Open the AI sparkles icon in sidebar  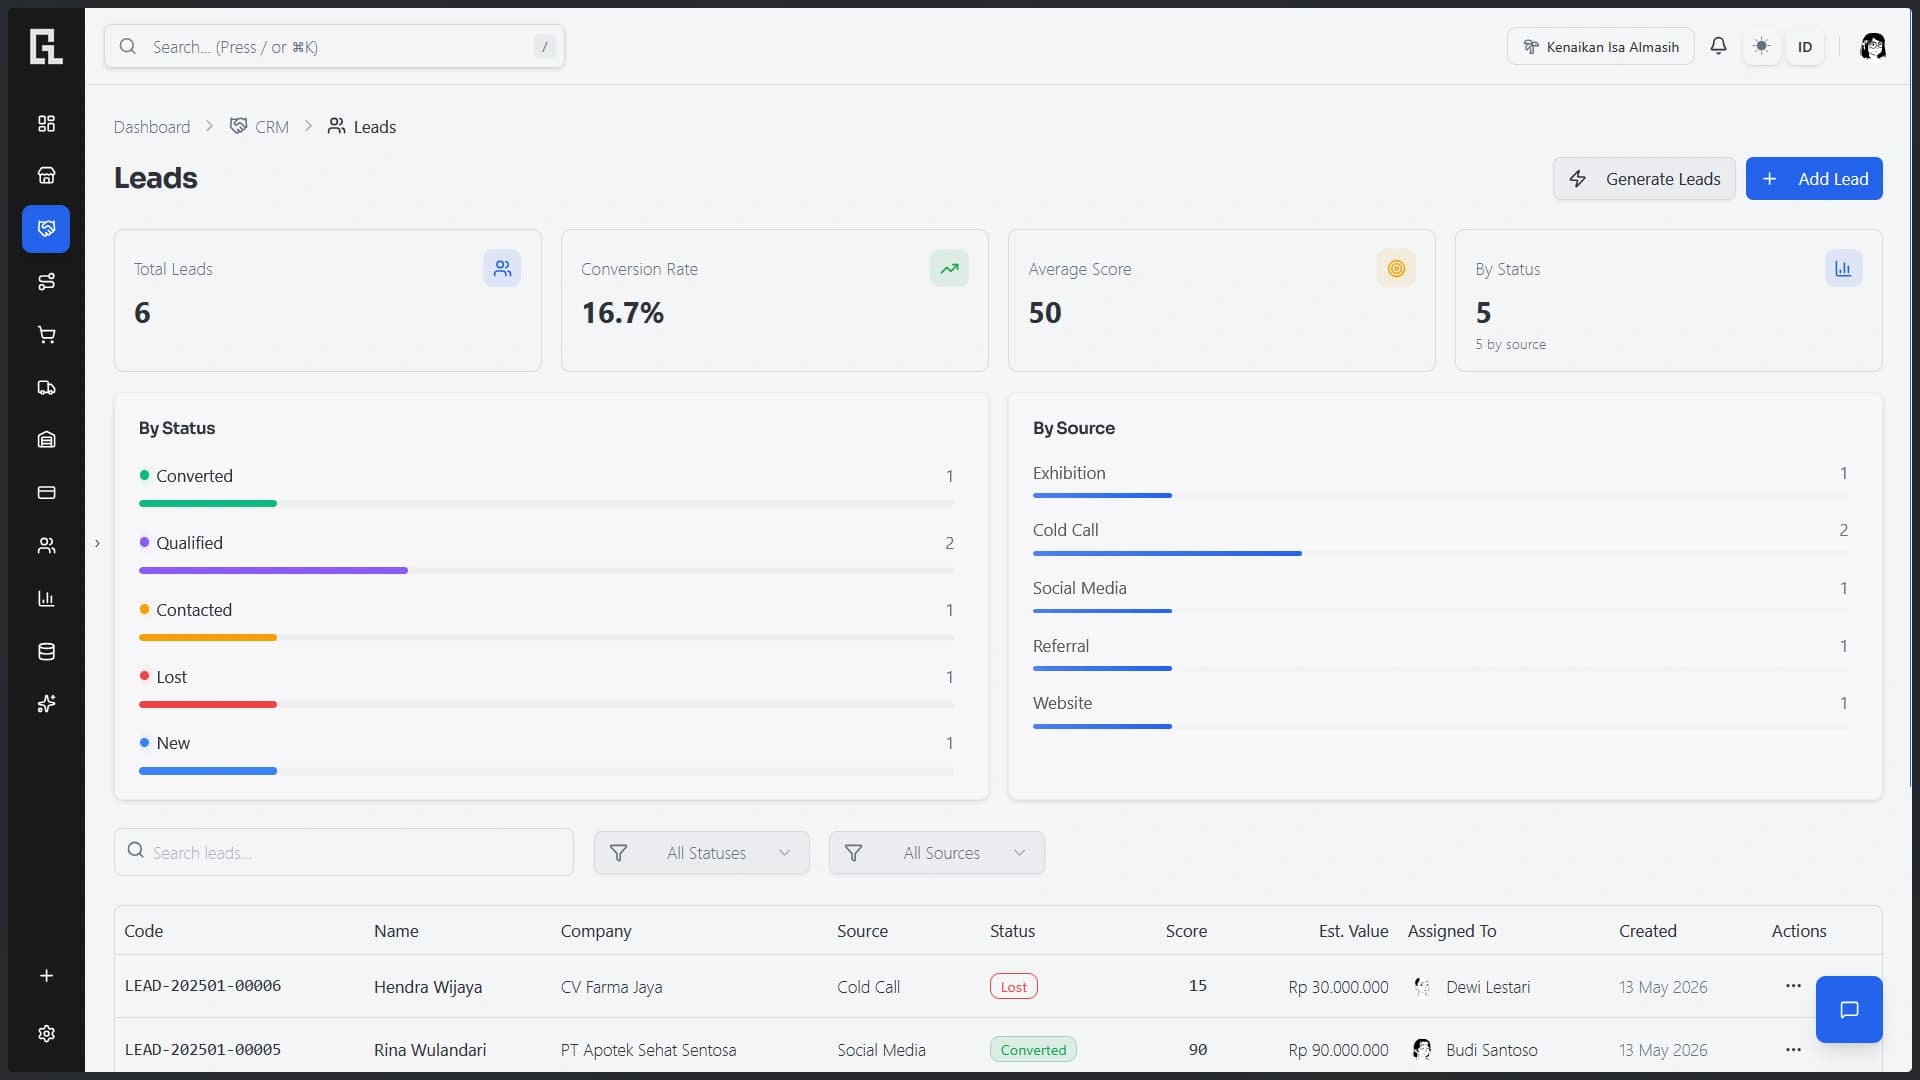46,704
